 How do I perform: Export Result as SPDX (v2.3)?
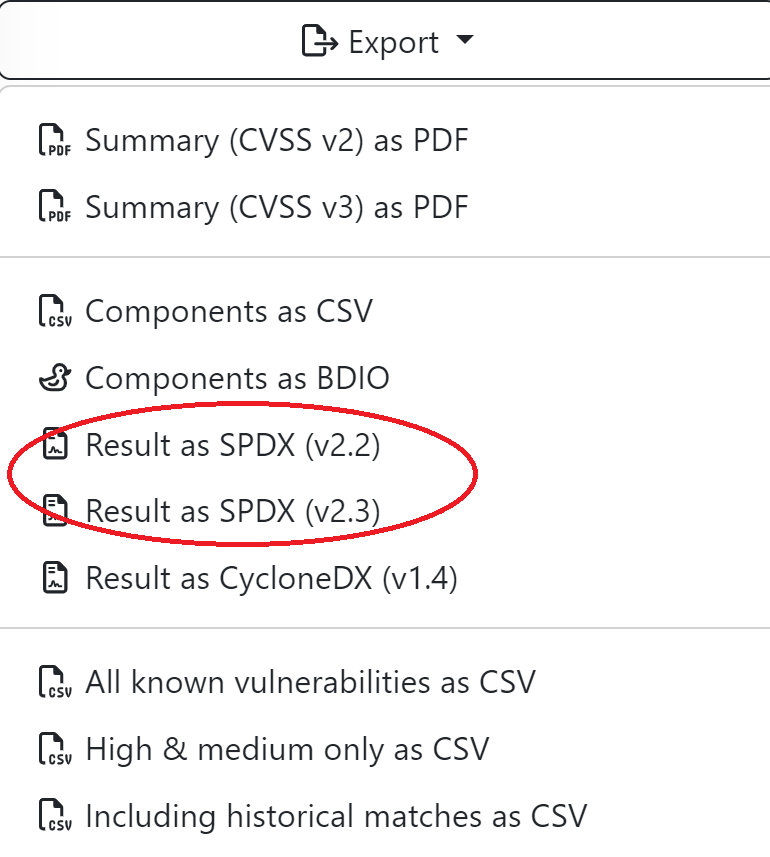click(x=232, y=511)
